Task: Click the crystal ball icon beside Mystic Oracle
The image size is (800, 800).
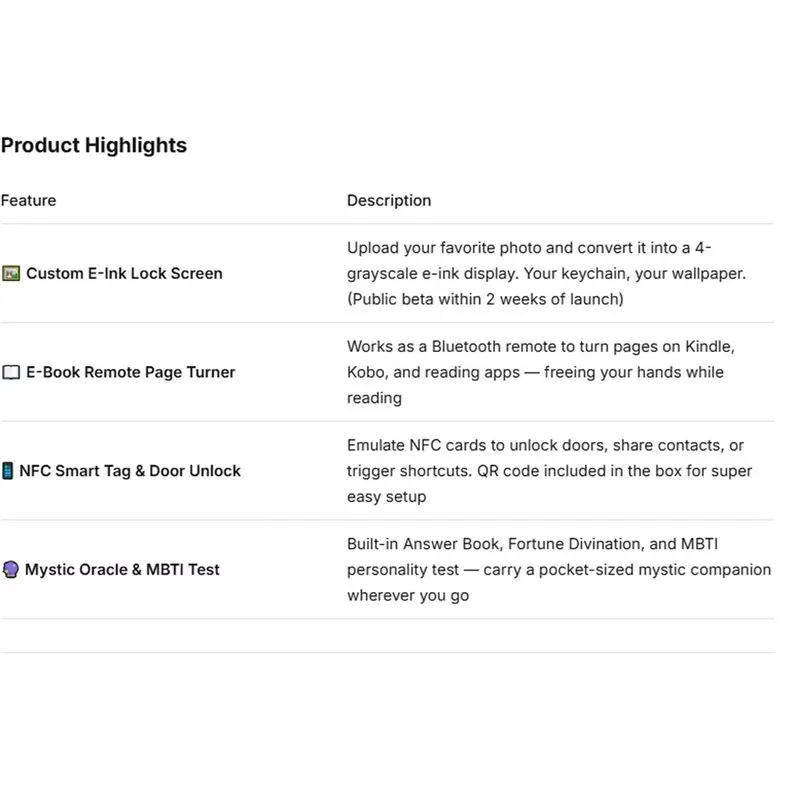Action: point(10,569)
